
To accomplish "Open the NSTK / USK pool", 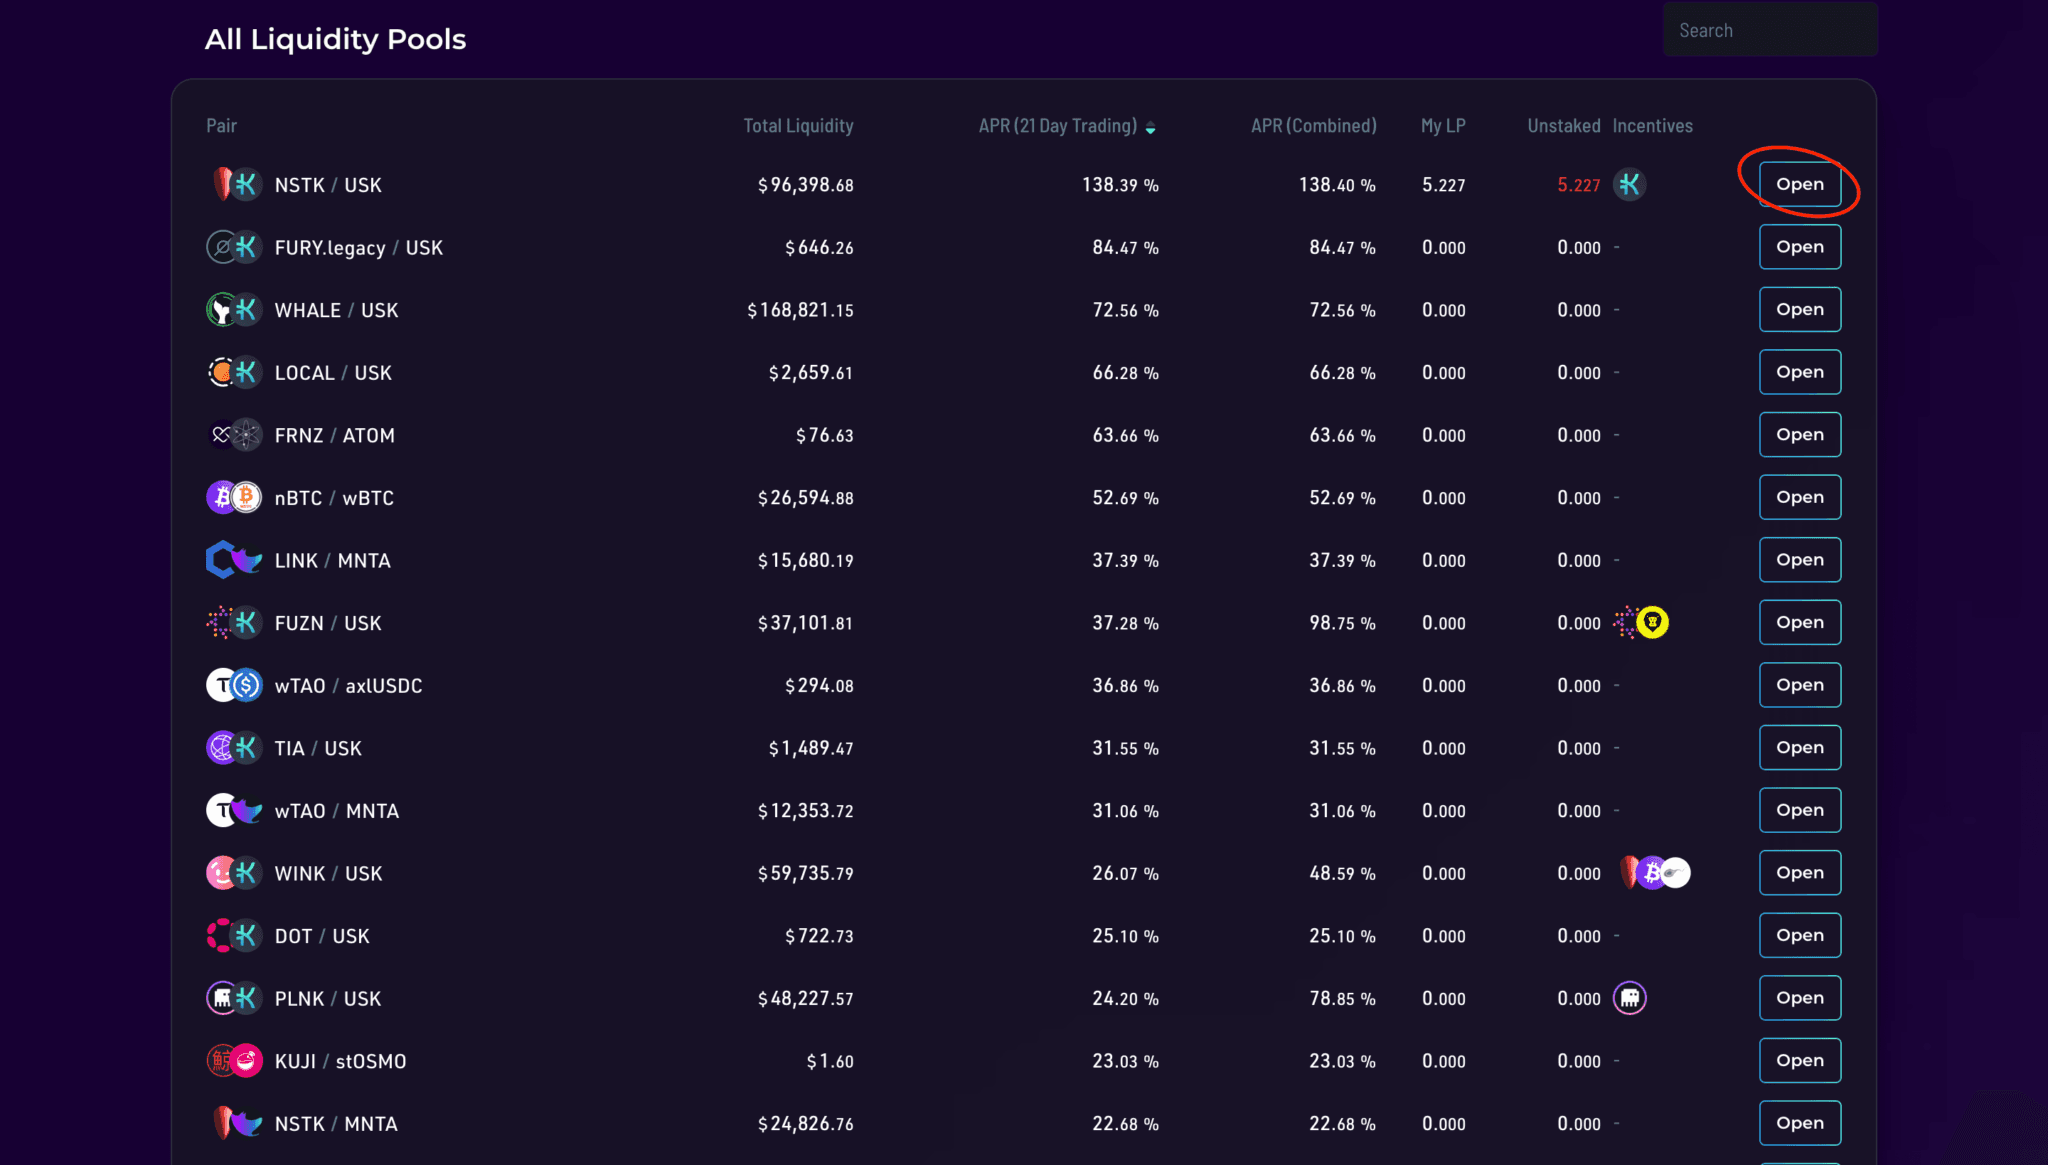I will coord(1800,184).
